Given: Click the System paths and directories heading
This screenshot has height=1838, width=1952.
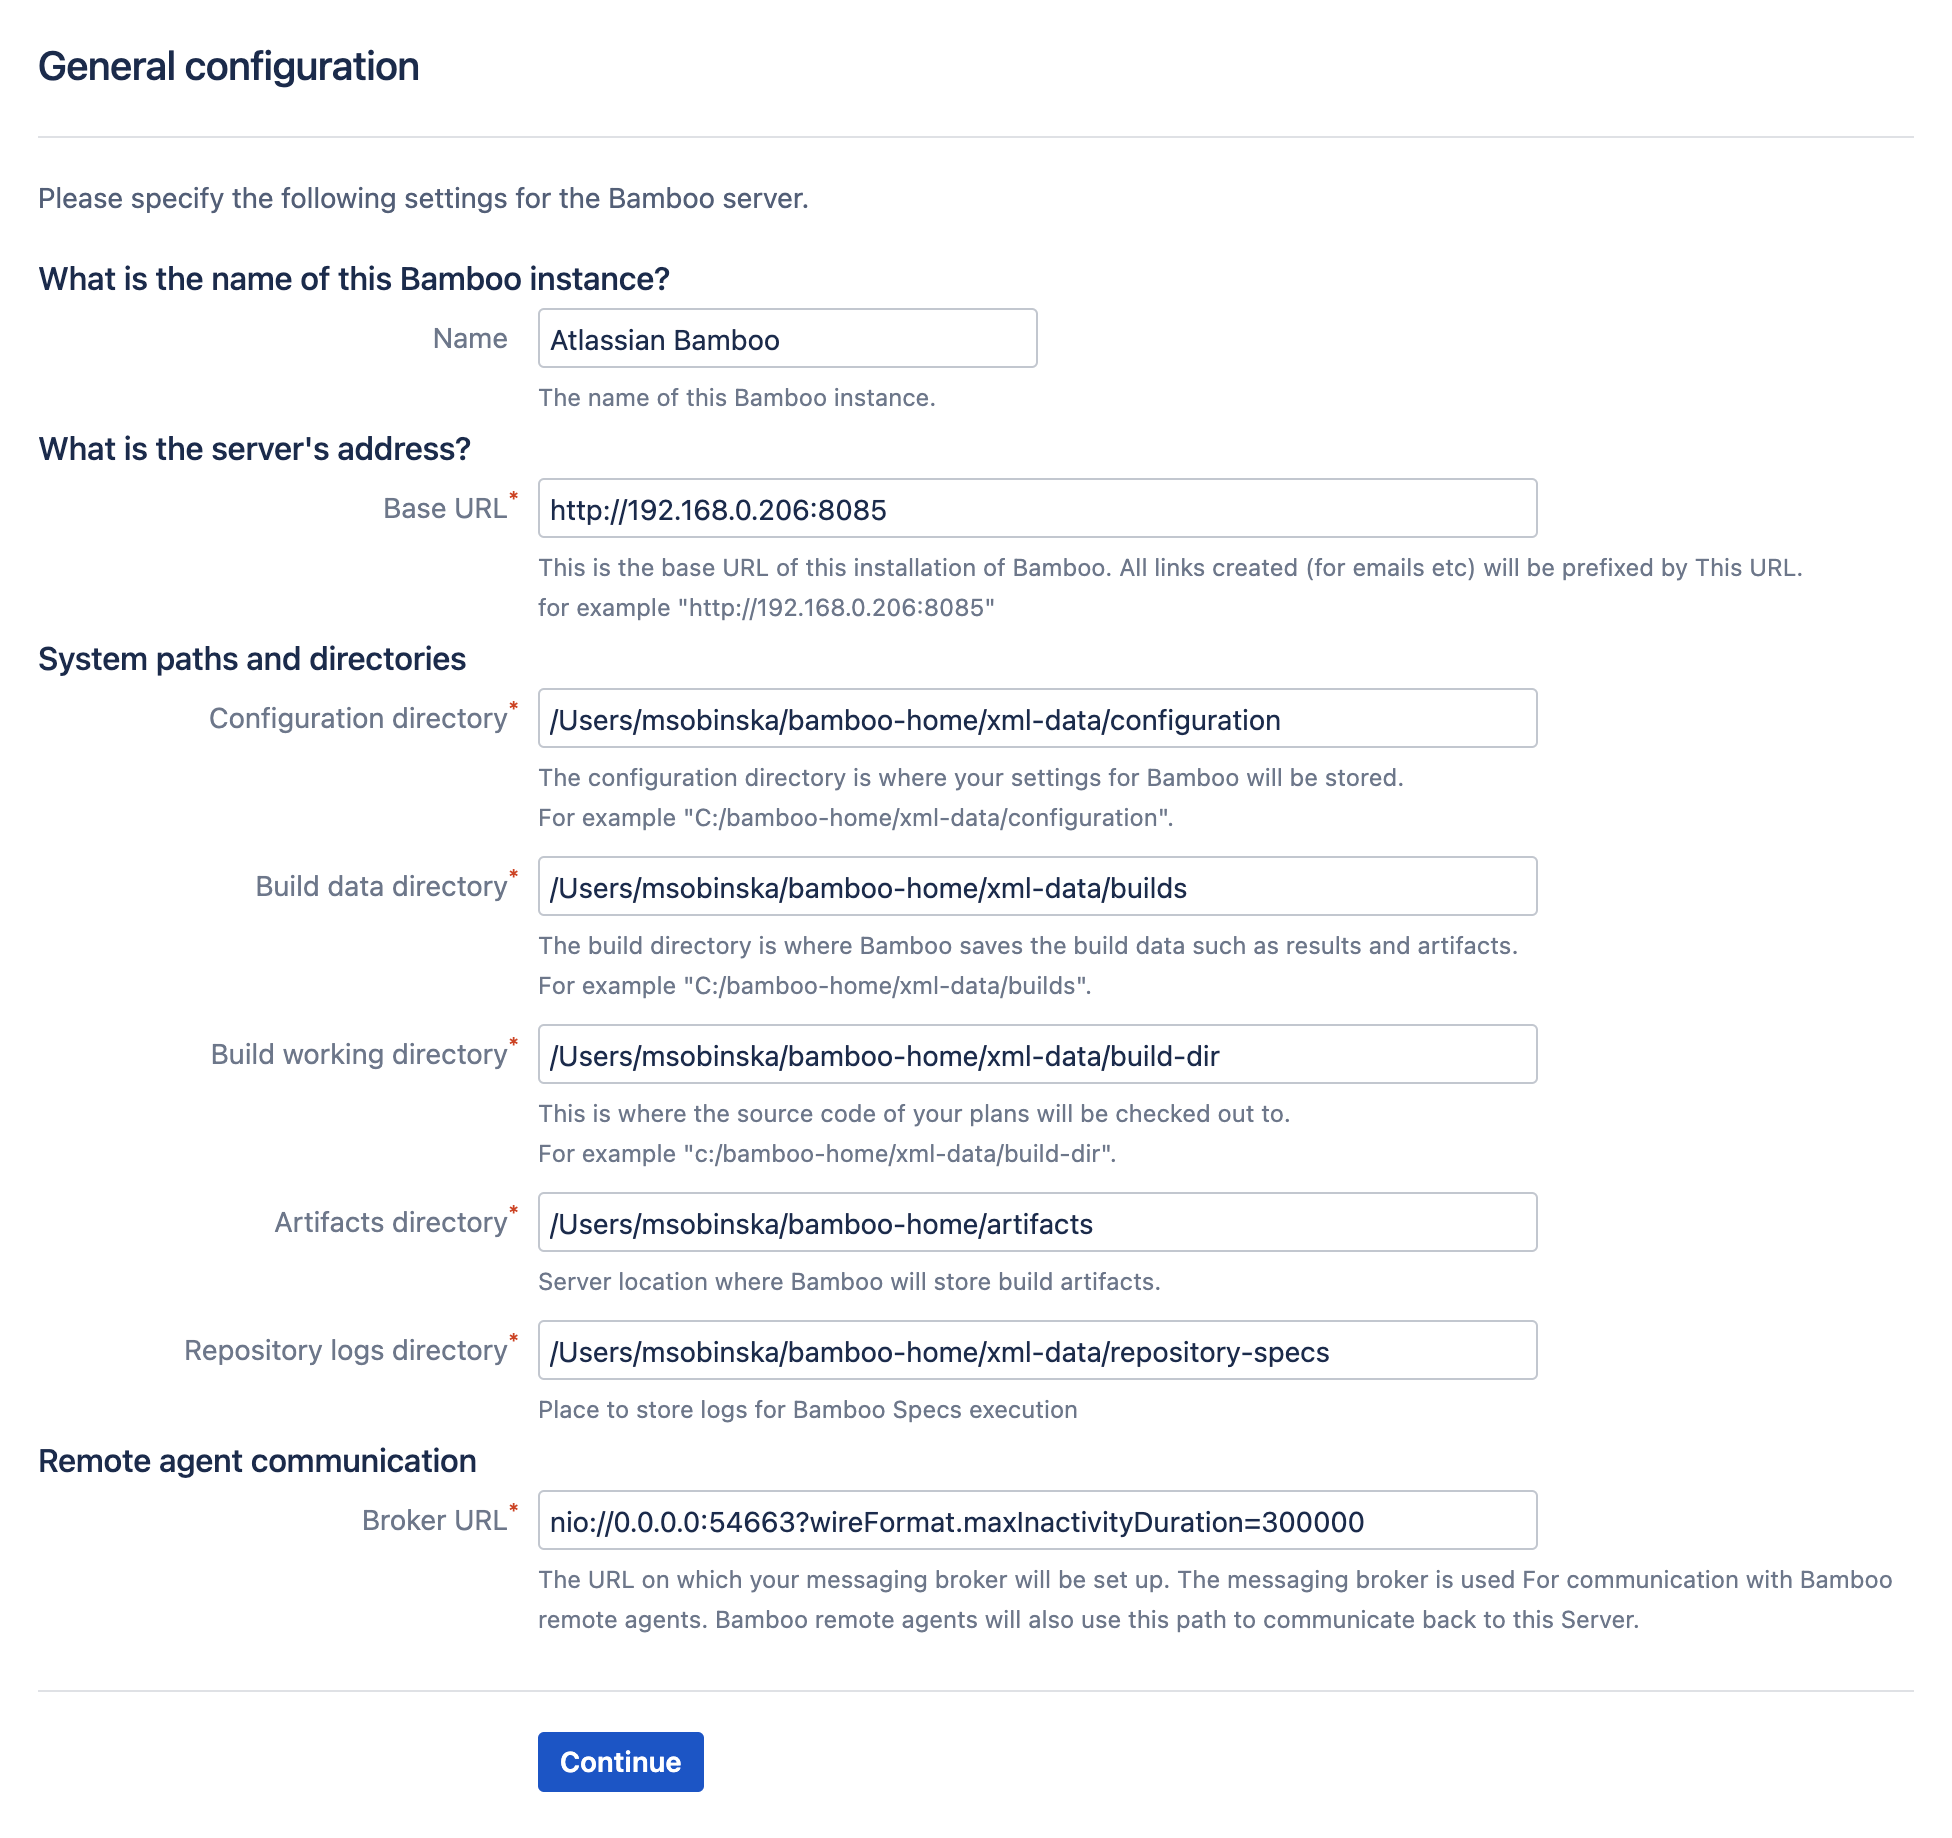Looking at the screenshot, I should point(252,659).
